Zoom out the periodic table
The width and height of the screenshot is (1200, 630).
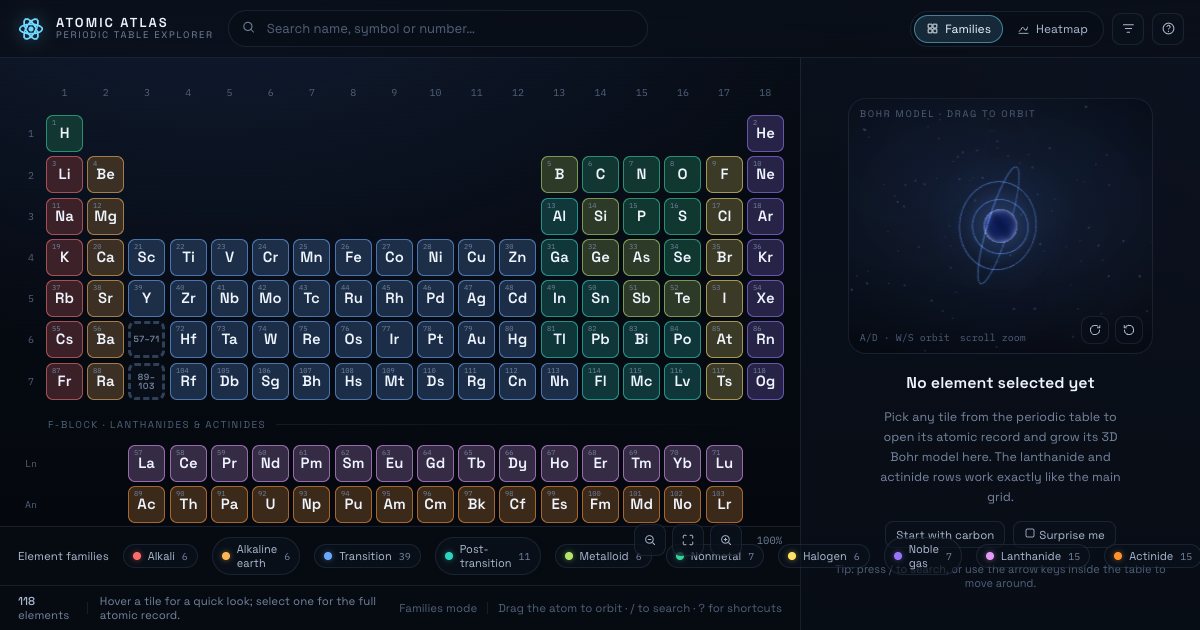[x=650, y=540]
